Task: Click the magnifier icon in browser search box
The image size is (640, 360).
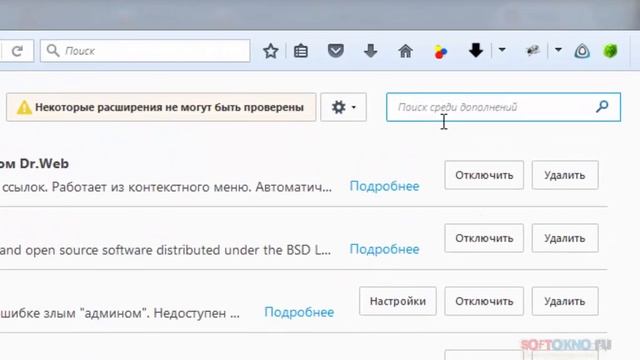Action: point(53,51)
